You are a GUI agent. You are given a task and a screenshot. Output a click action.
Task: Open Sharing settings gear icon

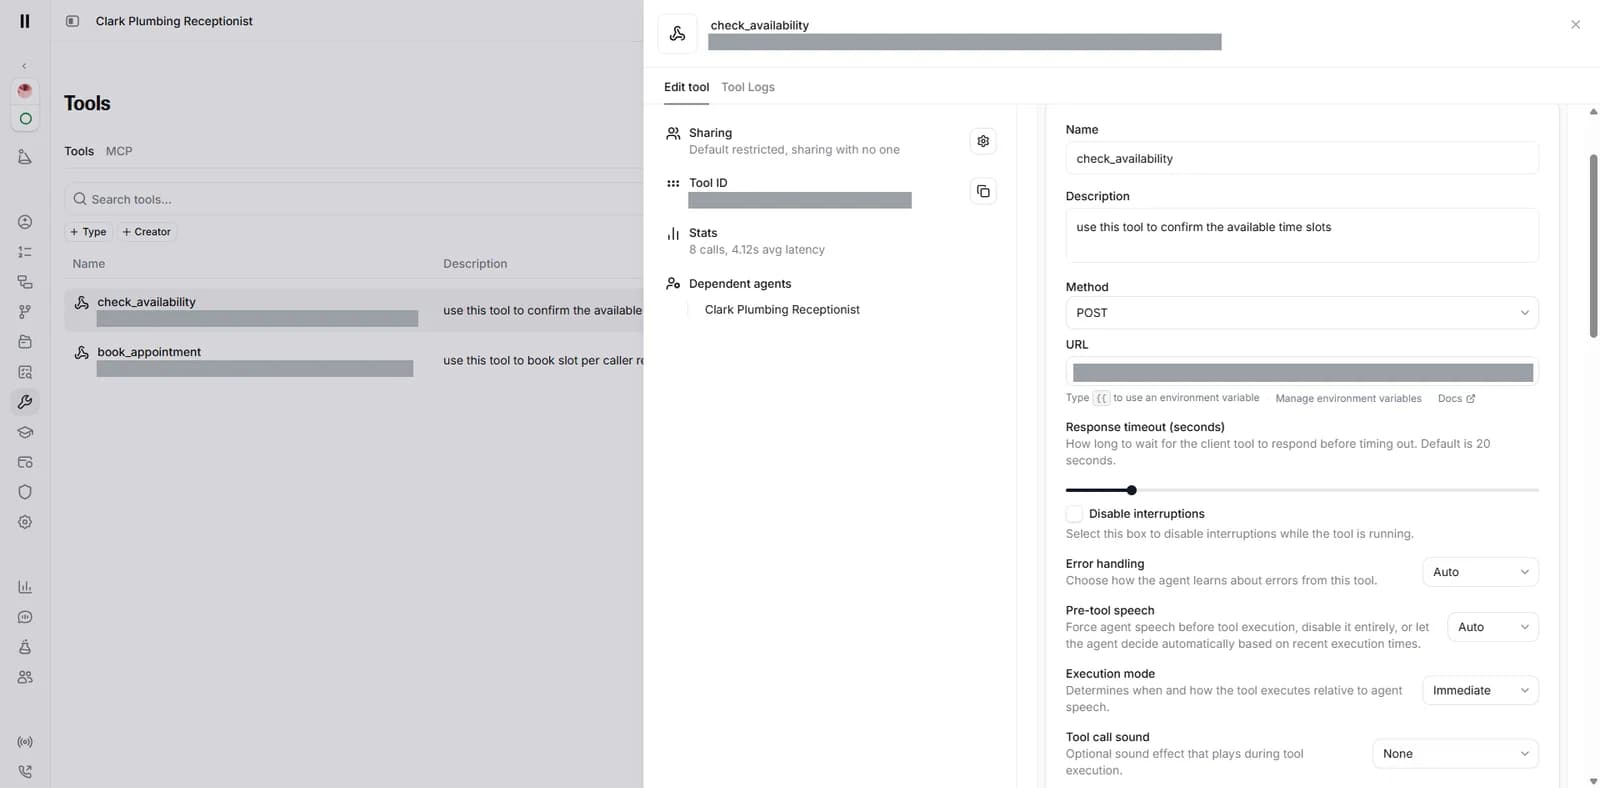click(983, 141)
